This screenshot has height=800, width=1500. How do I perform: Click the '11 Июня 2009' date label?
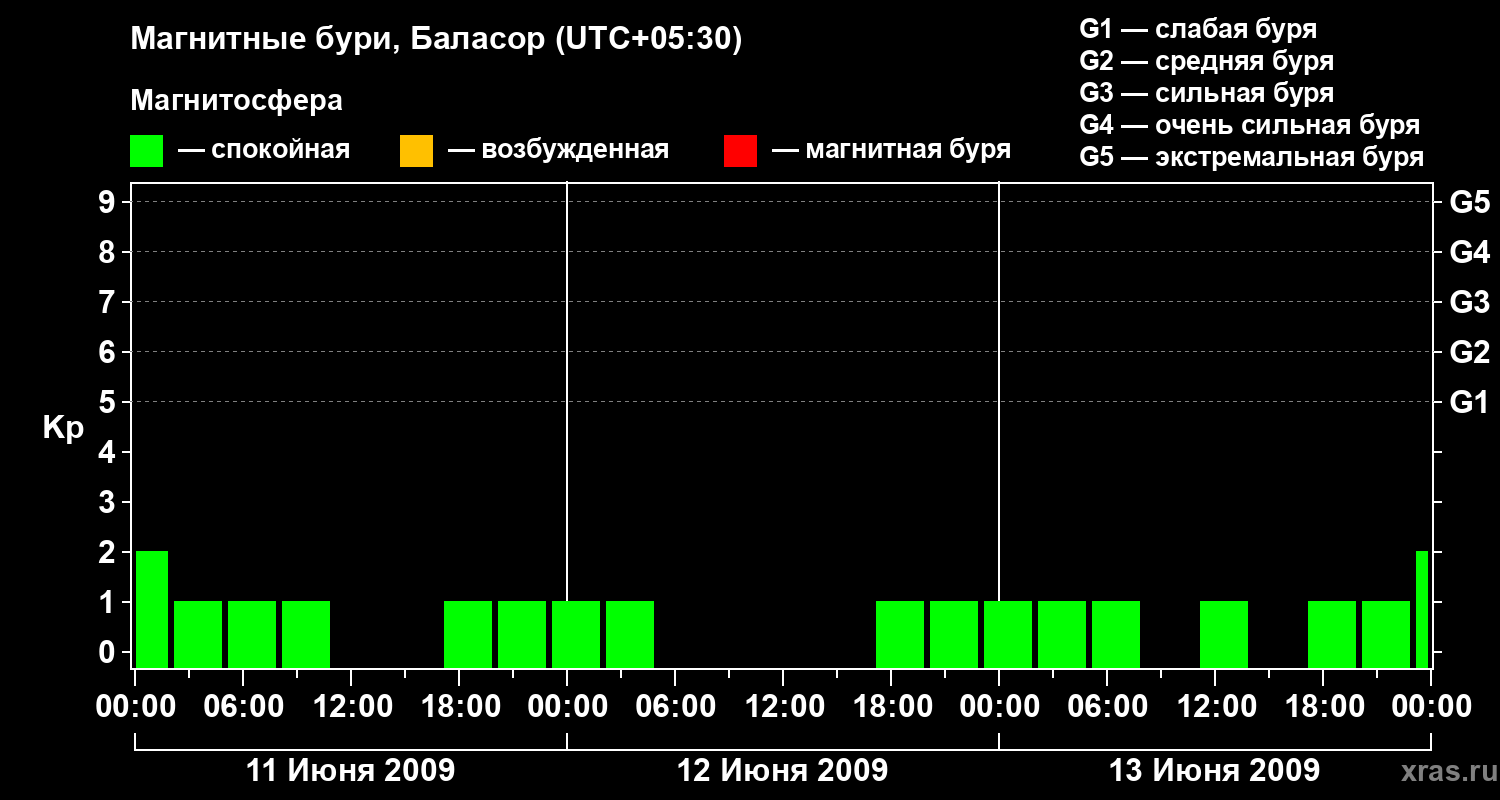tap(350, 771)
